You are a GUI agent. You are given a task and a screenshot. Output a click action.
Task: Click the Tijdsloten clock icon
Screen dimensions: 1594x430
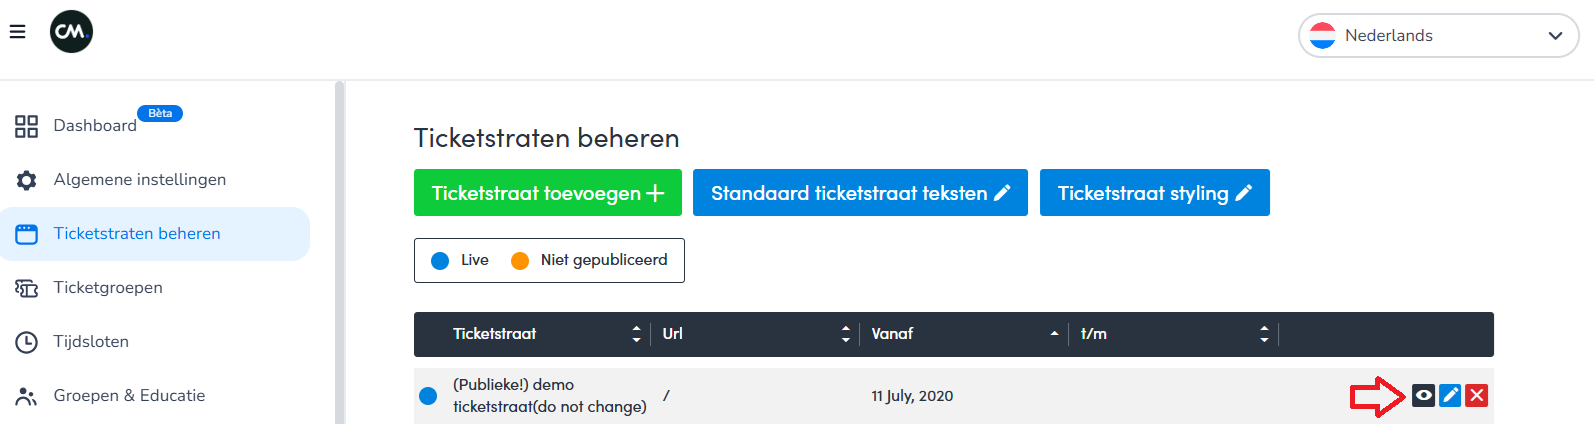[x=26, y=342]
